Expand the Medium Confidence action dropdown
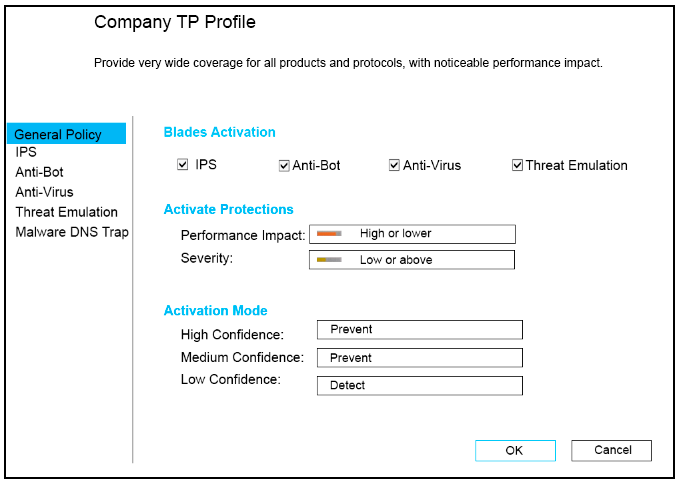This screenshot has height=483, width=681. coord(419,358)
